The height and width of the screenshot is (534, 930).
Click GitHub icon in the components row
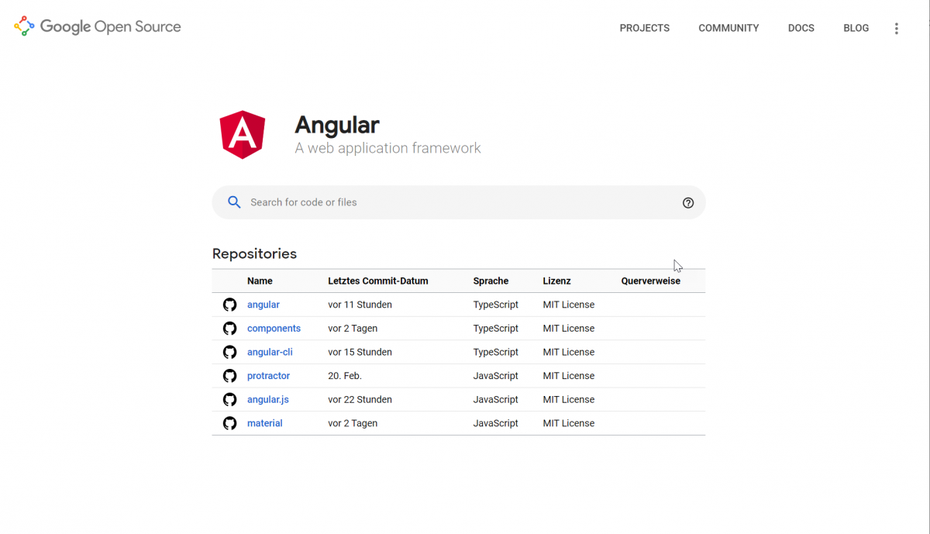coord(230,328)
